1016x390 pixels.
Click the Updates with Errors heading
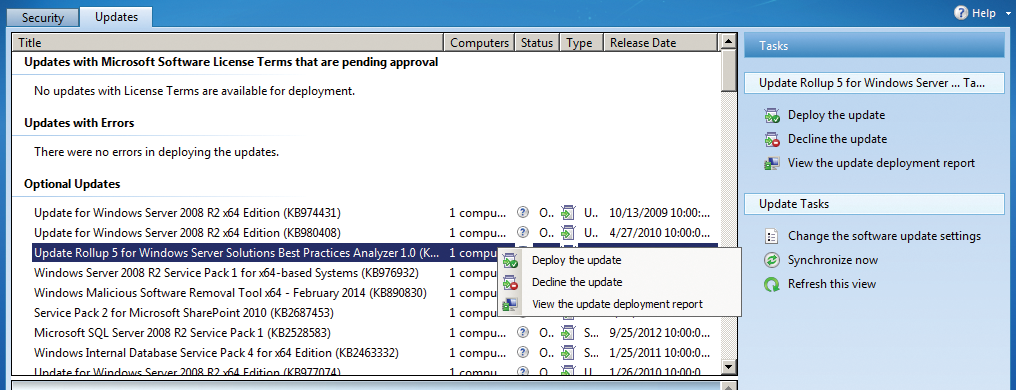(79, 123)
